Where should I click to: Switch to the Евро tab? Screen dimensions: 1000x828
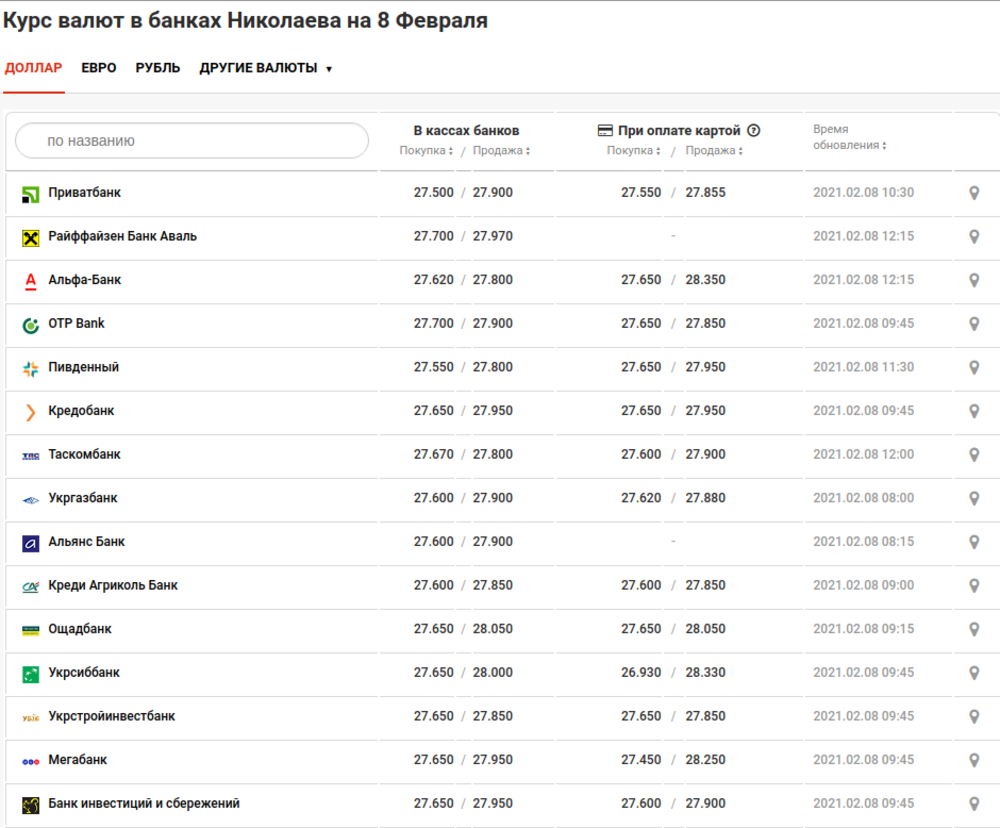tap(99, 68)
